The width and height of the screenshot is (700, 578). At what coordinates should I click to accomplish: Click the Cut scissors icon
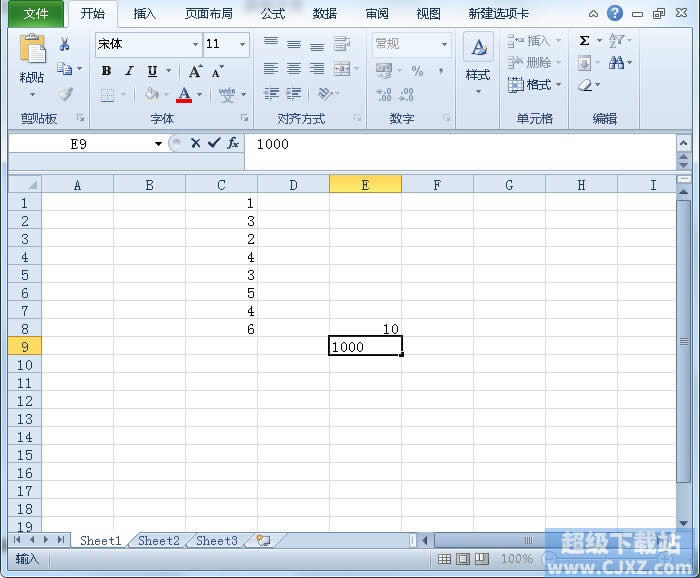(64, 44)
